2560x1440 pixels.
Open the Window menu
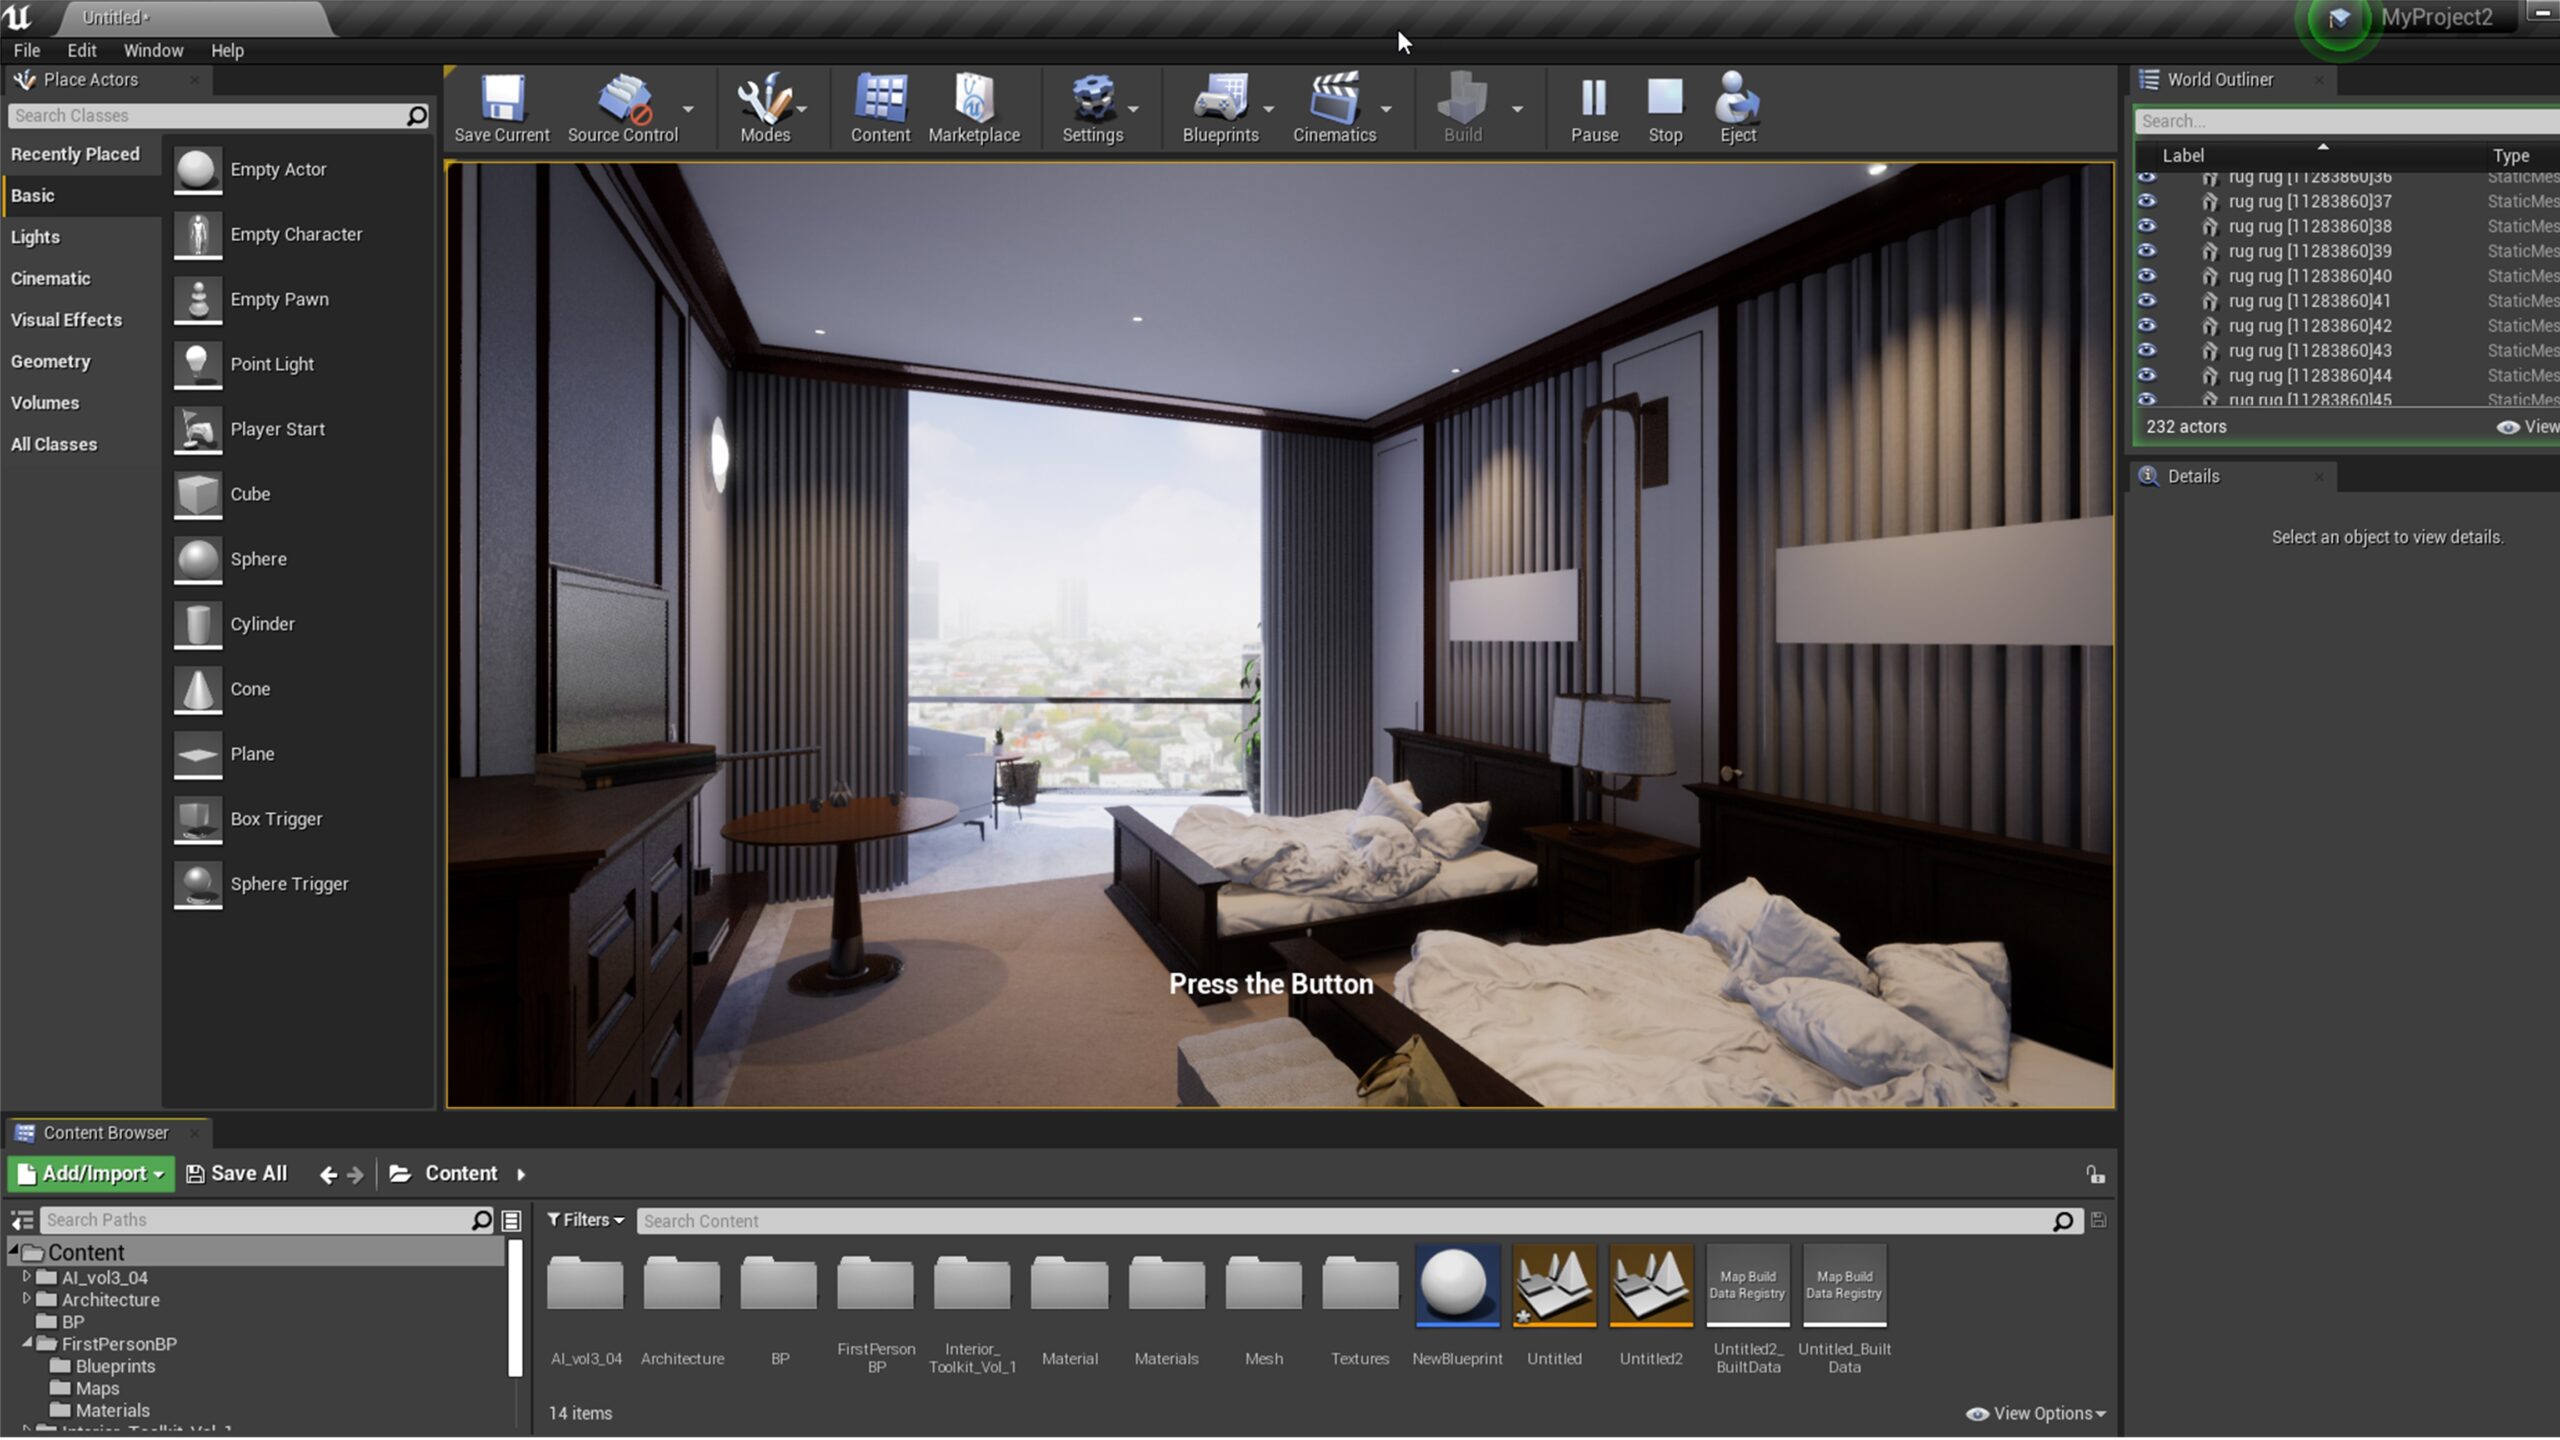pyautogui.click(x=153, y=50)
